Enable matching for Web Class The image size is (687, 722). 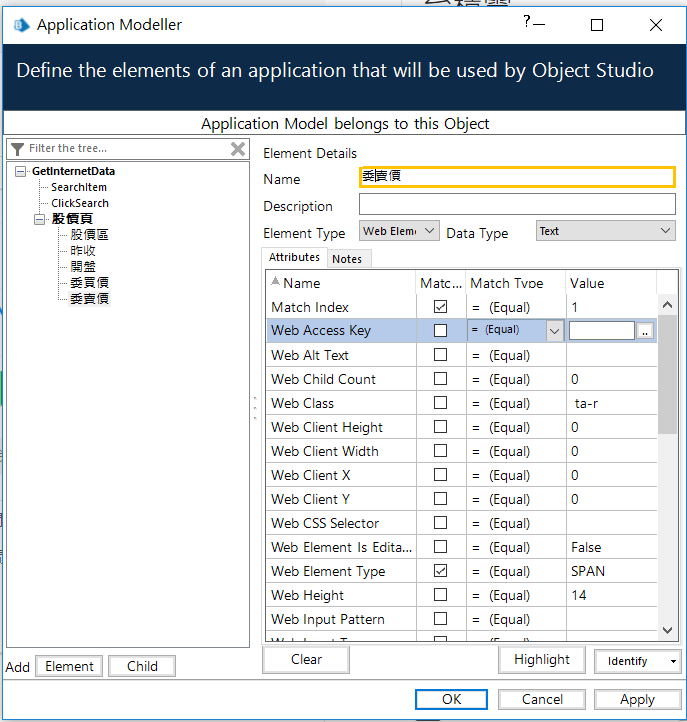click(440, 403)
